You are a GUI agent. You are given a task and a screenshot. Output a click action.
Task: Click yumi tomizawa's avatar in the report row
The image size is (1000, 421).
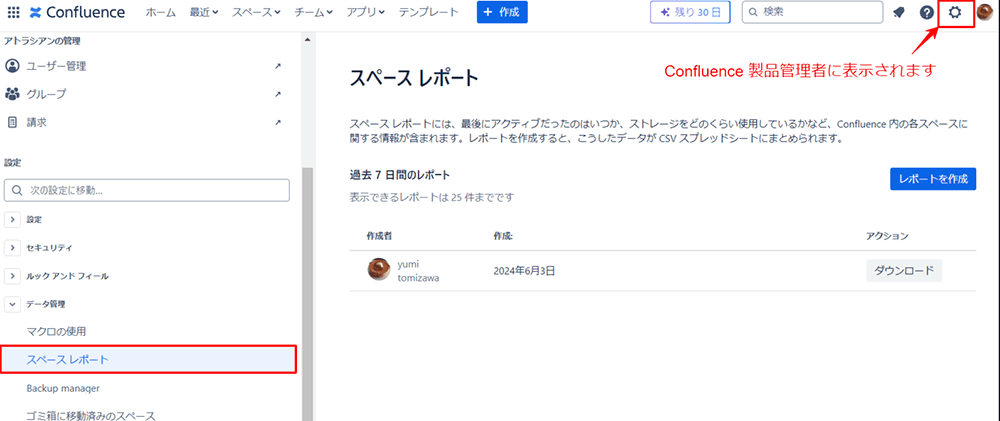[379, 268]
